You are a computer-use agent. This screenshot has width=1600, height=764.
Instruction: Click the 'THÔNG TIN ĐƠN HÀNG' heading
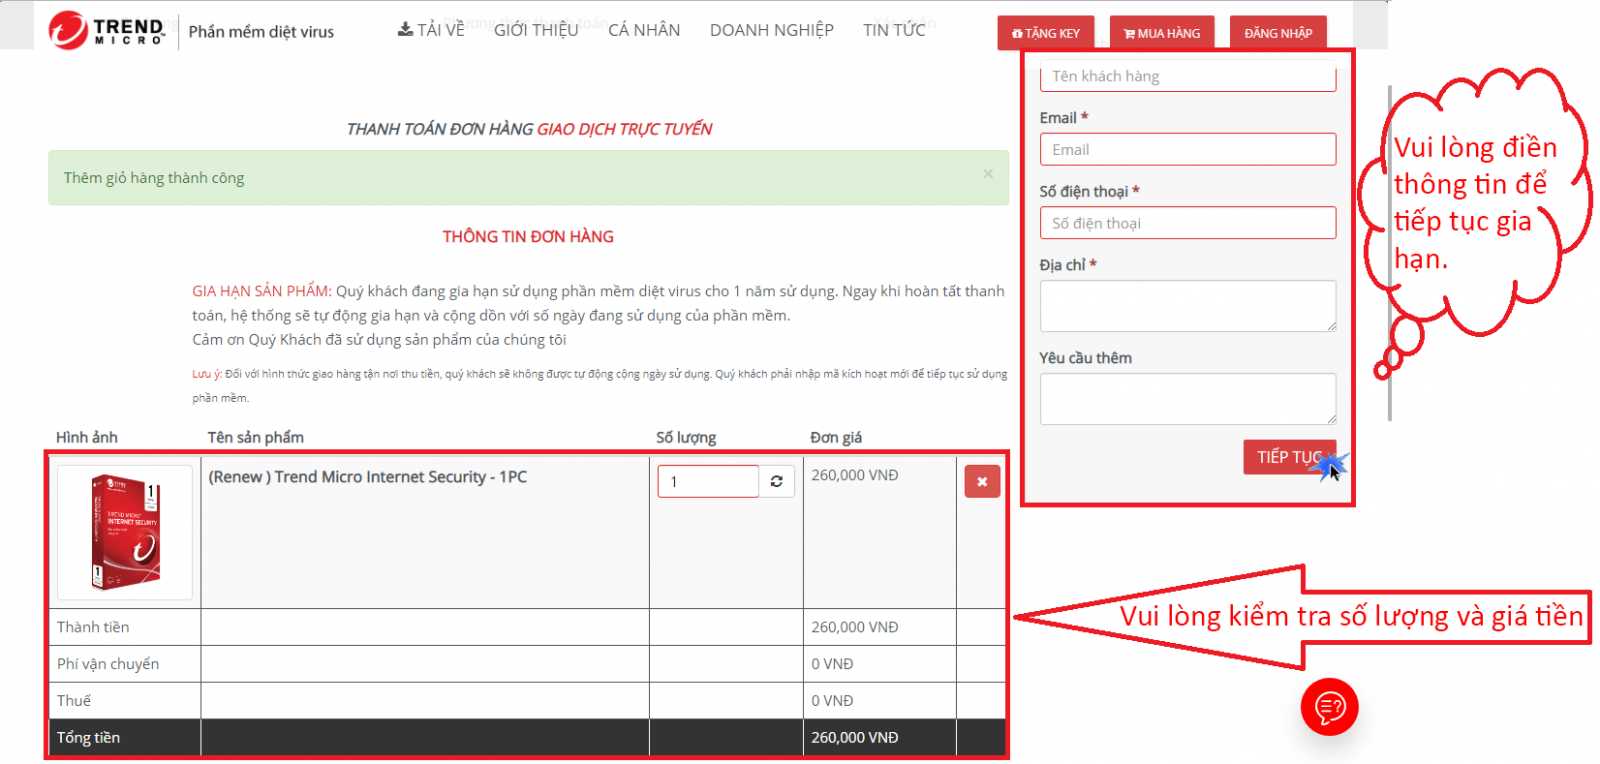528,236
